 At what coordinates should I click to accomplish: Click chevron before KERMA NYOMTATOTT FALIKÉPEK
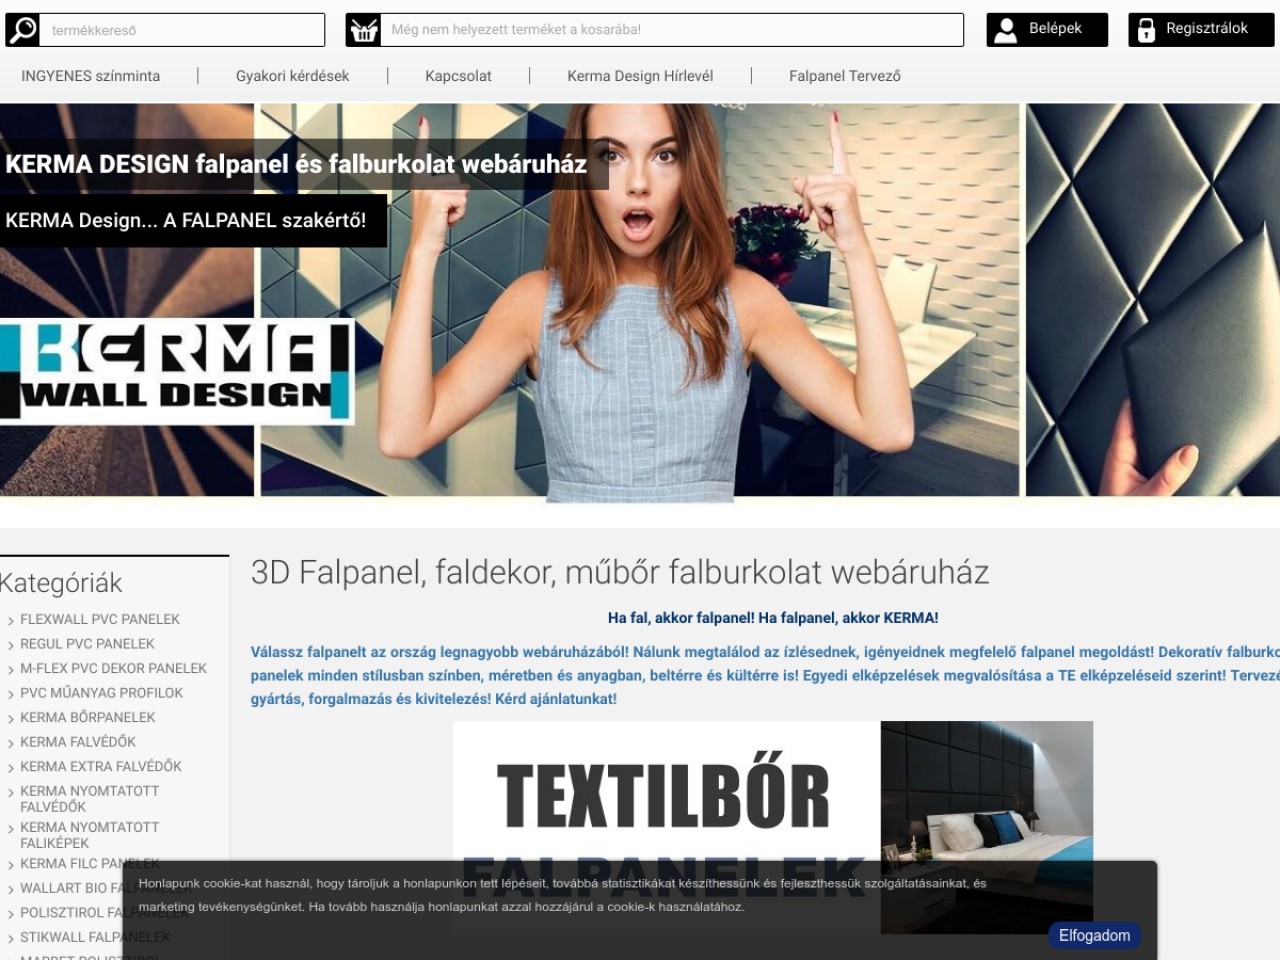10,829
